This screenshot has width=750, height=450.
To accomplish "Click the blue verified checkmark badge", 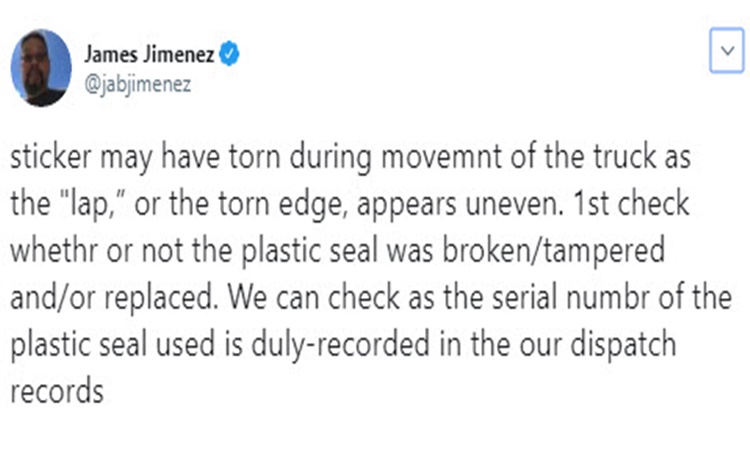I will click(x=229, y=54).
